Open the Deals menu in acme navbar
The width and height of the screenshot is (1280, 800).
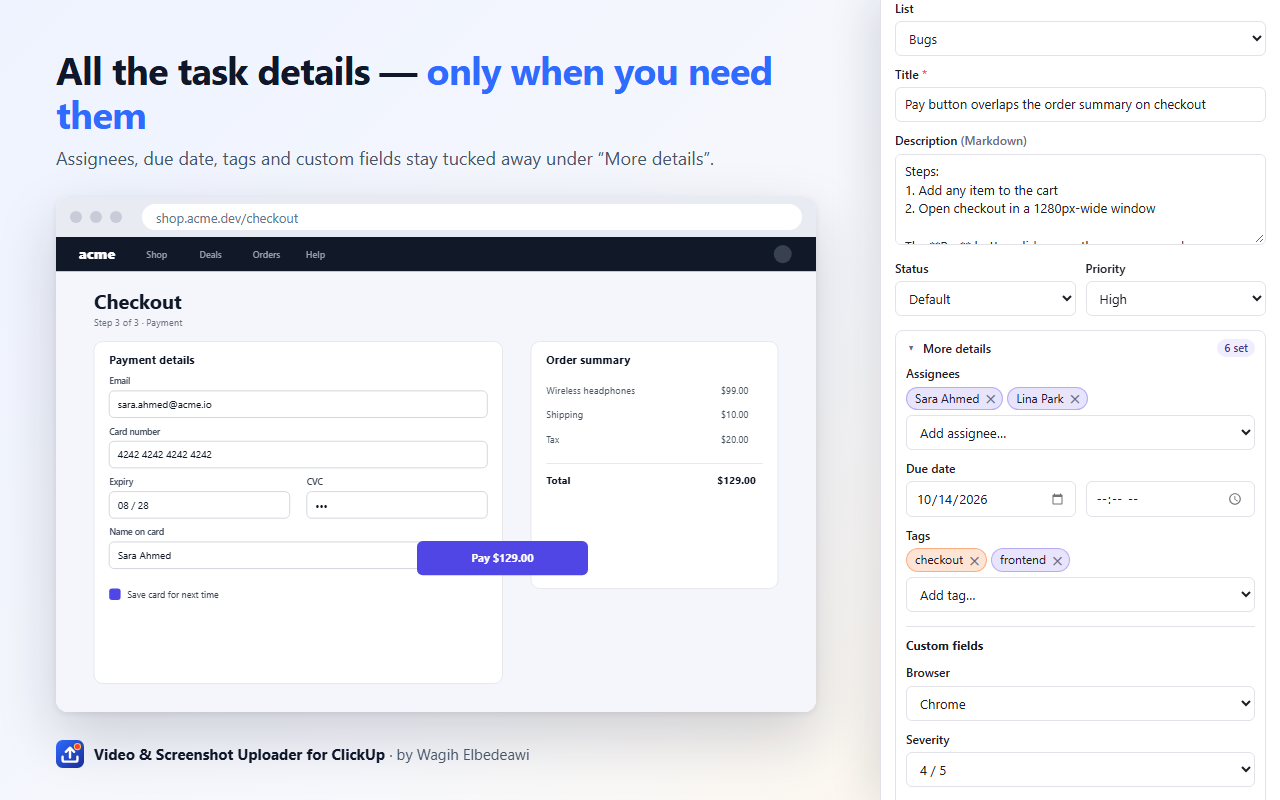(x=210, y=255)
